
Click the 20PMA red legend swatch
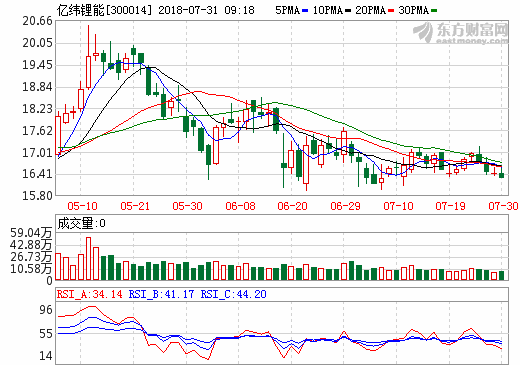tap(391, 11)
